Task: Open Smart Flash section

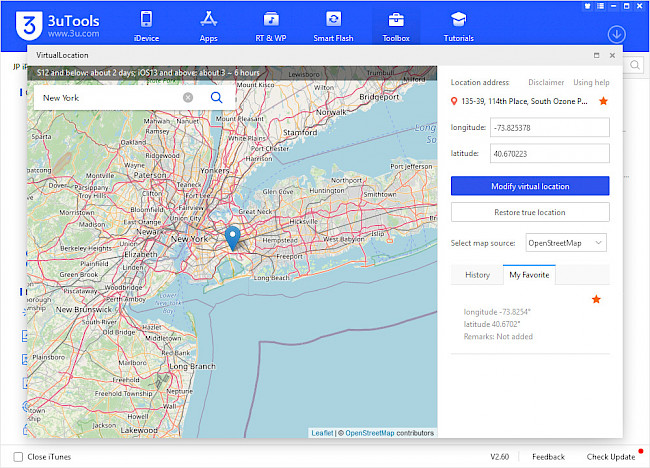Action: [333, 27]
